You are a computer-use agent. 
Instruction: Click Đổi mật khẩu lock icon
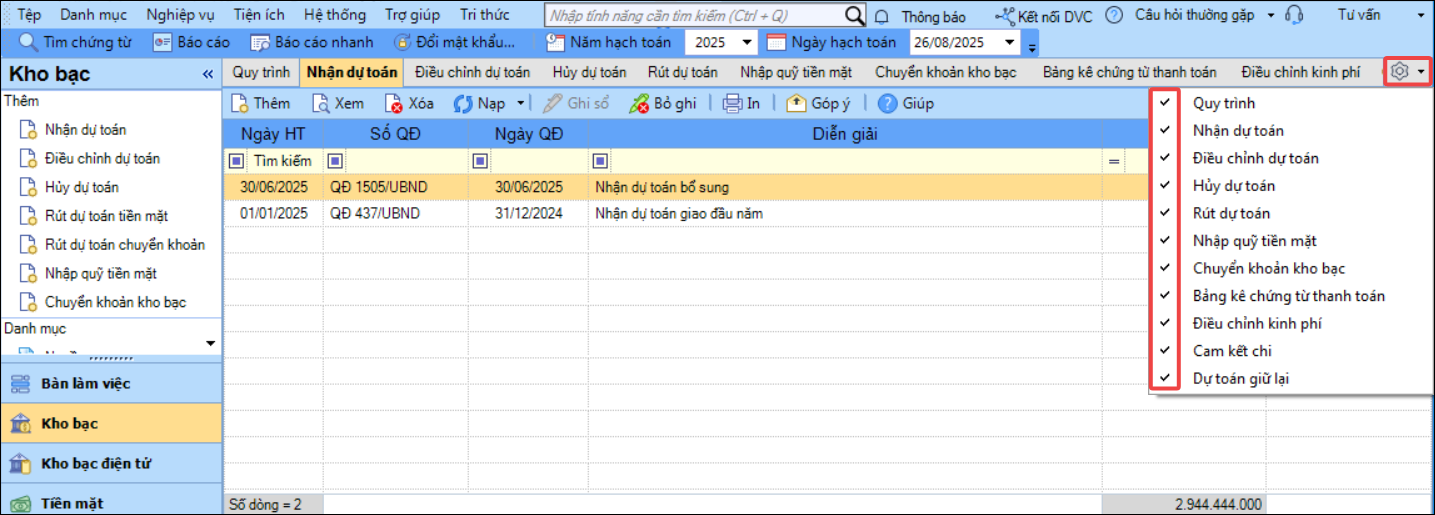coord(402,42)
